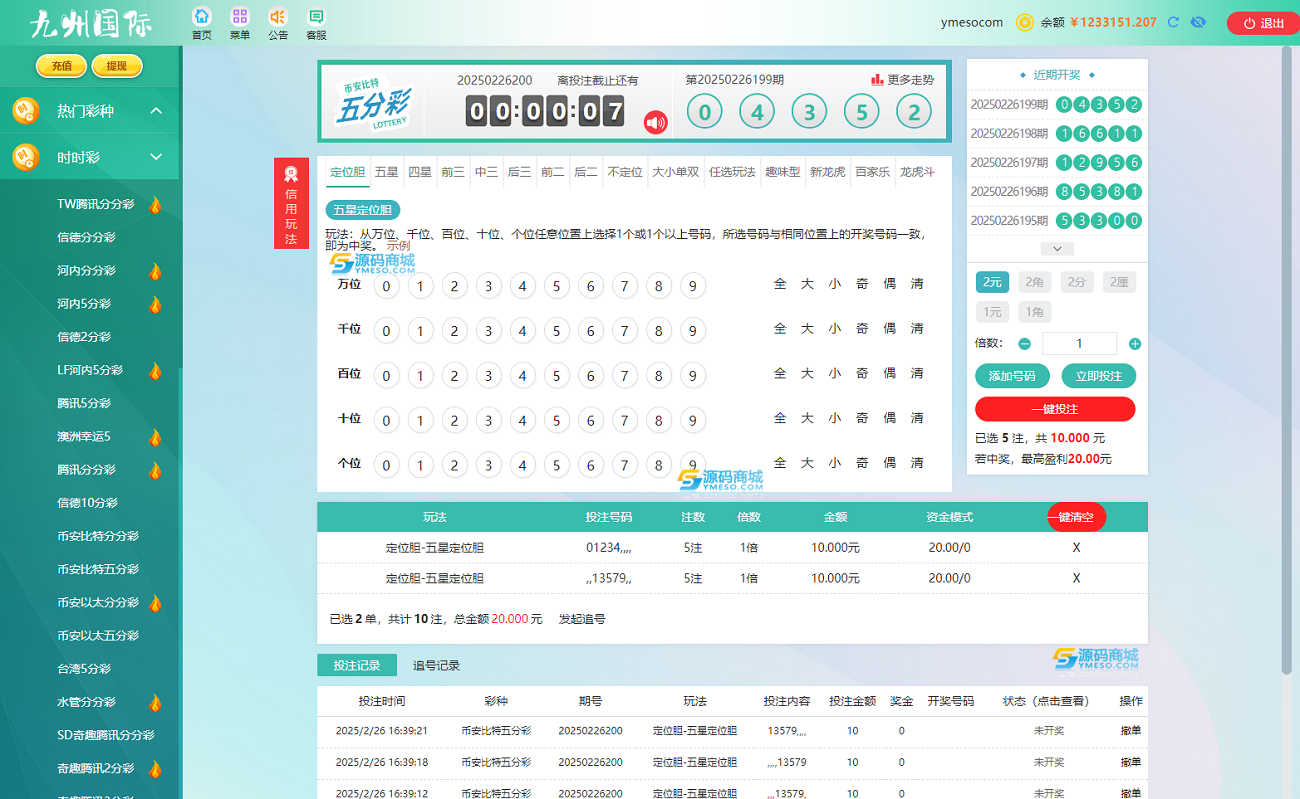Select 台湾5分彩 in the sidebar
1300x799 pixels.
click(84, 668)
